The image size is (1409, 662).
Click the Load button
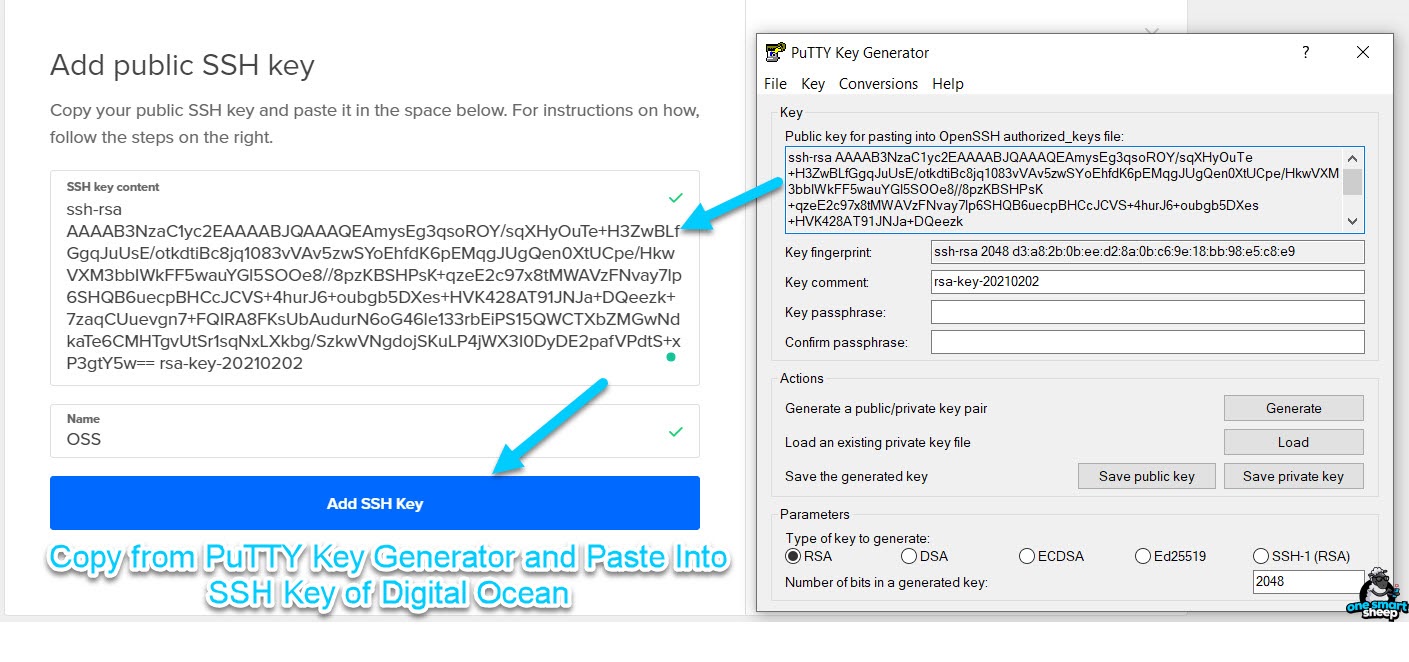[x=1293, y=442]
